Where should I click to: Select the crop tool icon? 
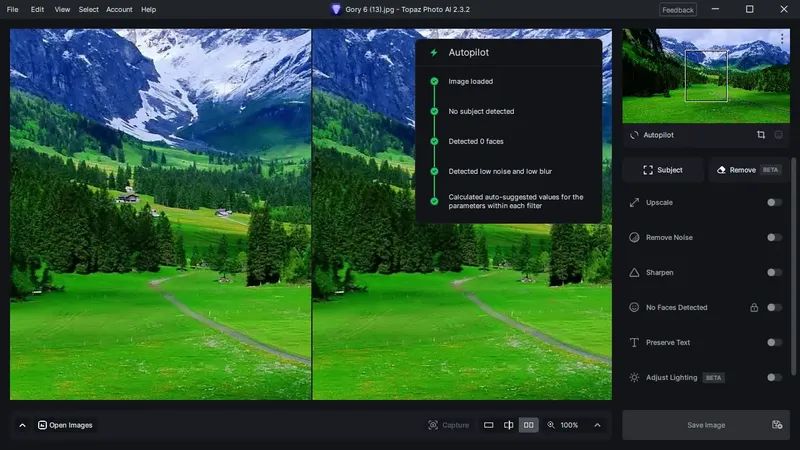pos(761,135)
